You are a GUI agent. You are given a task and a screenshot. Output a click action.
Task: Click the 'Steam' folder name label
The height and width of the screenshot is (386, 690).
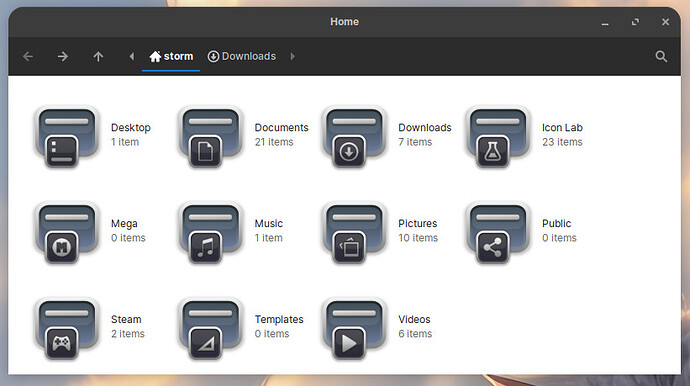126,320
